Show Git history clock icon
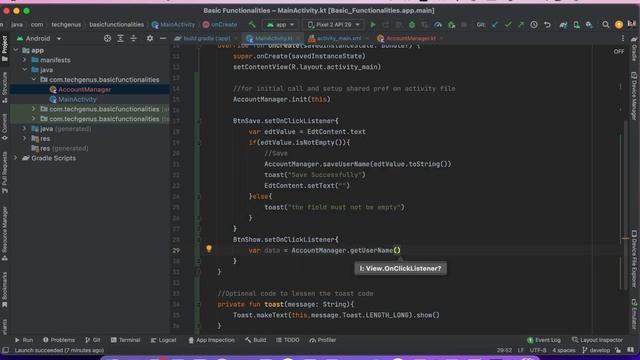 tap(534, 25)
